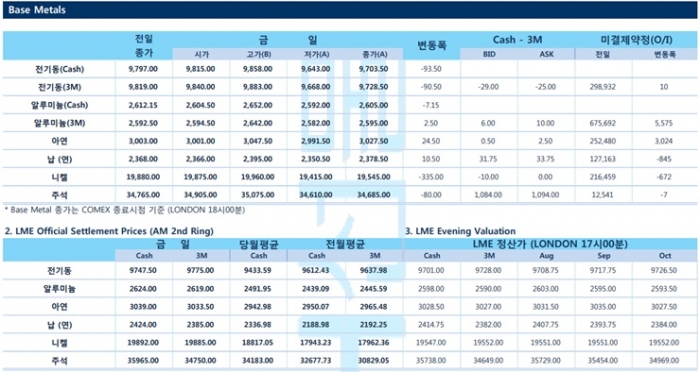Select the 전기동(3M) row label
This screenshot has height=372, width=700.
(59, 87)
